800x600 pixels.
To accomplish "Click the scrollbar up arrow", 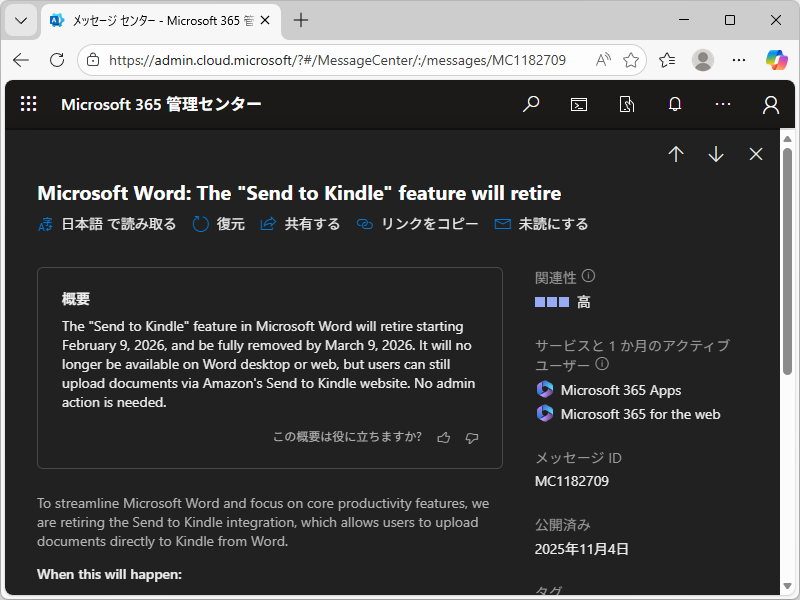I will coord(787,139).
